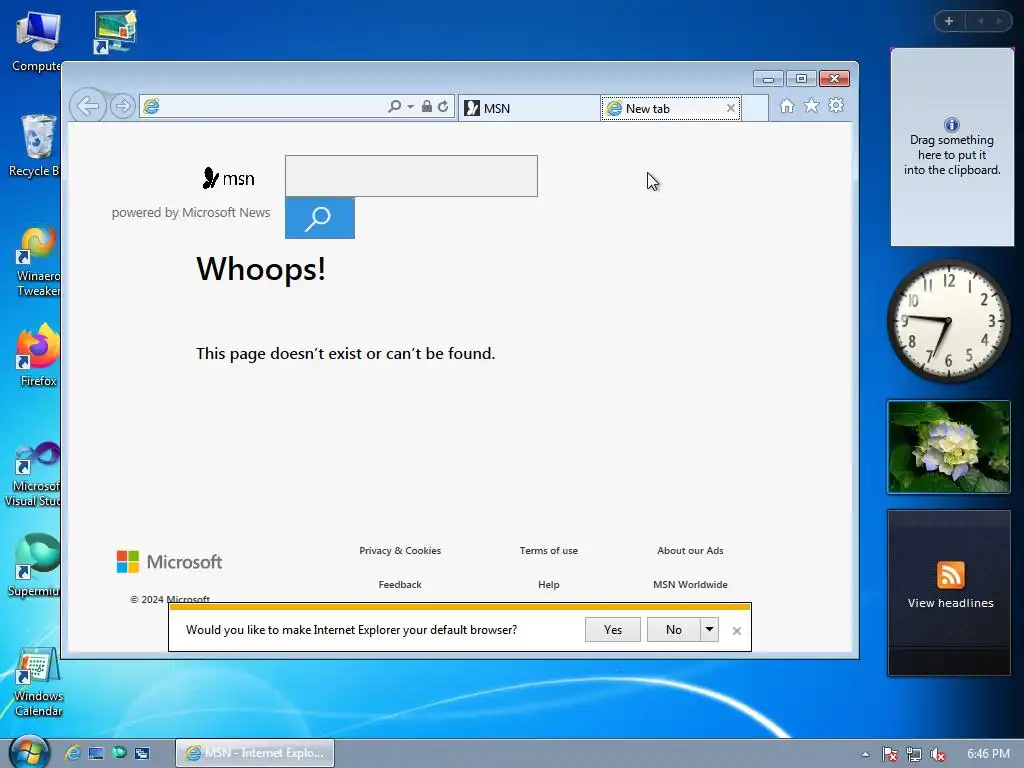
Task: Open the Privacy & Cookies link
Action: tap(400, 551)
